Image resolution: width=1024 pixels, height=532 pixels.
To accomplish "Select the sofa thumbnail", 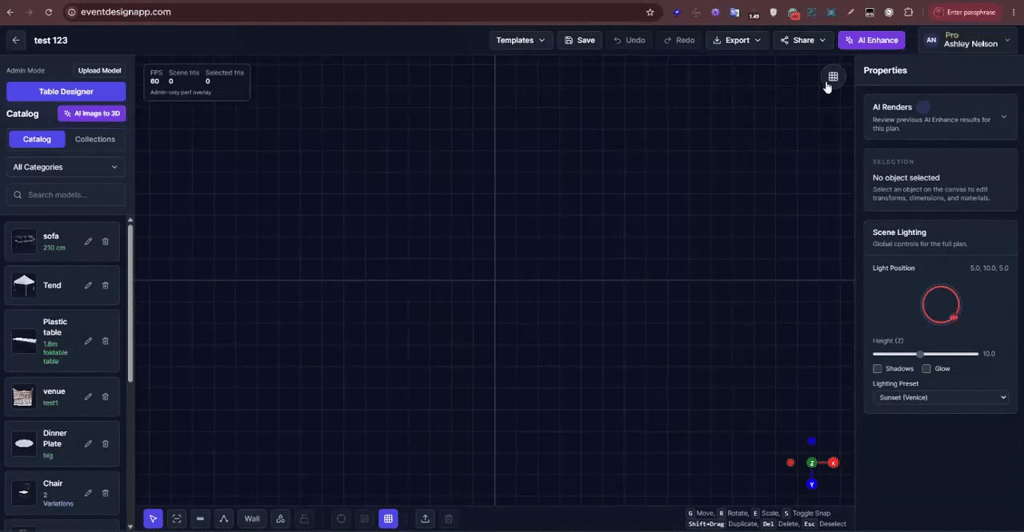I will tap(24, 241).
